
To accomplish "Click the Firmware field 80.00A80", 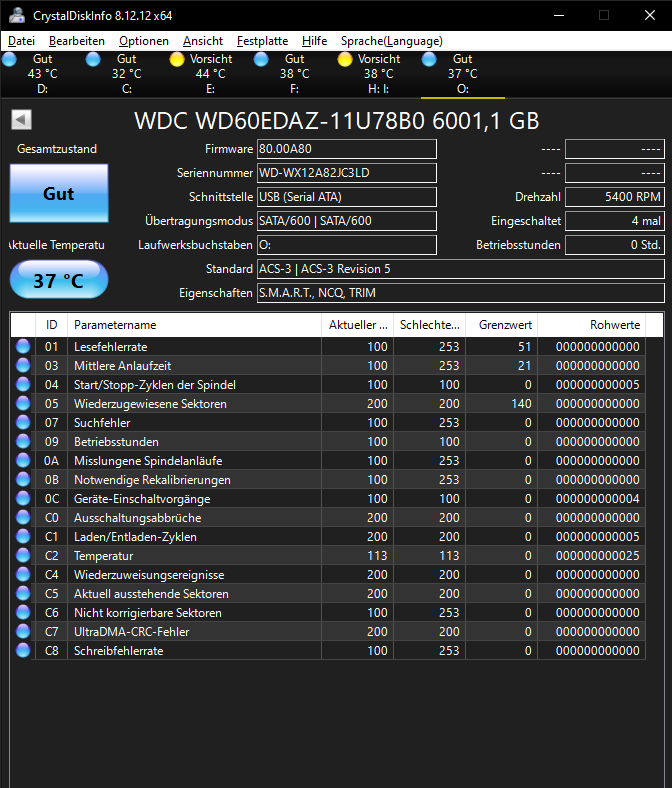I will click(347, 149).
